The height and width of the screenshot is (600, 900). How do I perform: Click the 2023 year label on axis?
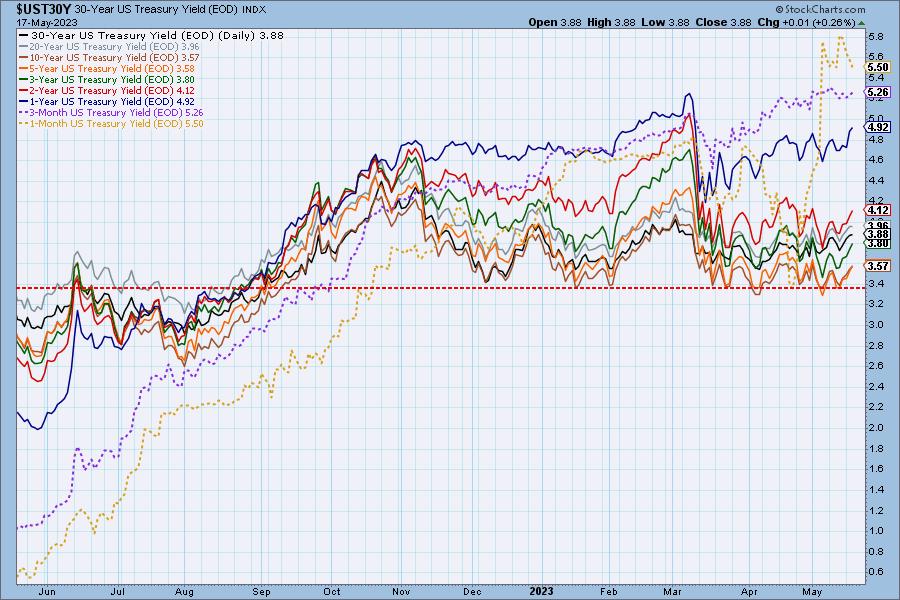[x=541, y=591]
